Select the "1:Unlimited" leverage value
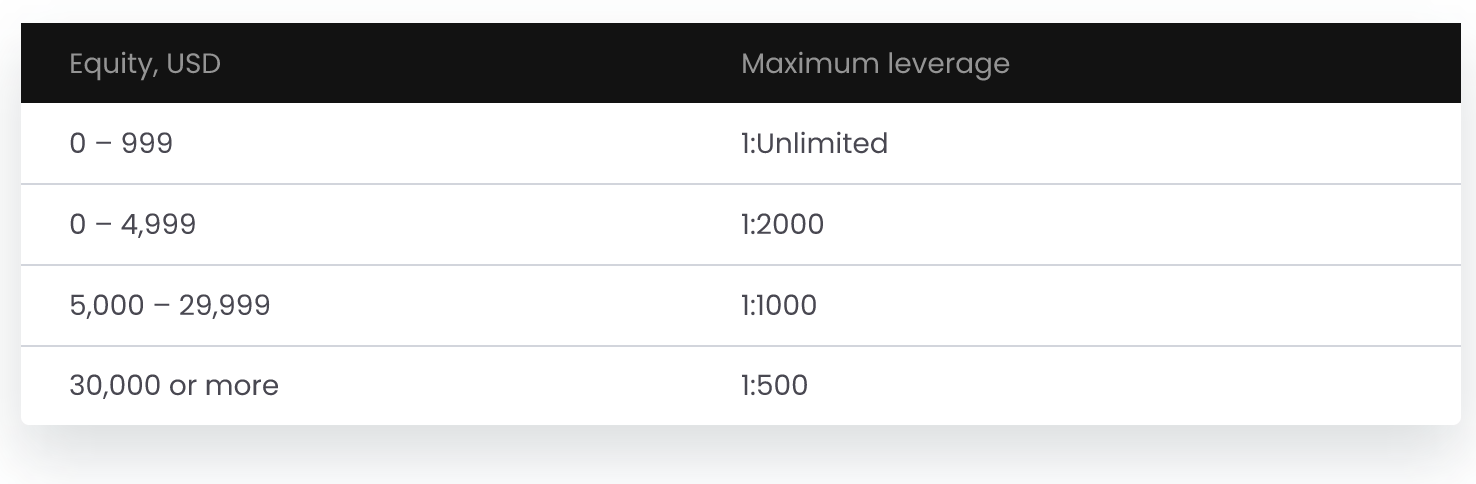Image resolution: width=1476 pixels, height=484 pixels. click(814, 144)
